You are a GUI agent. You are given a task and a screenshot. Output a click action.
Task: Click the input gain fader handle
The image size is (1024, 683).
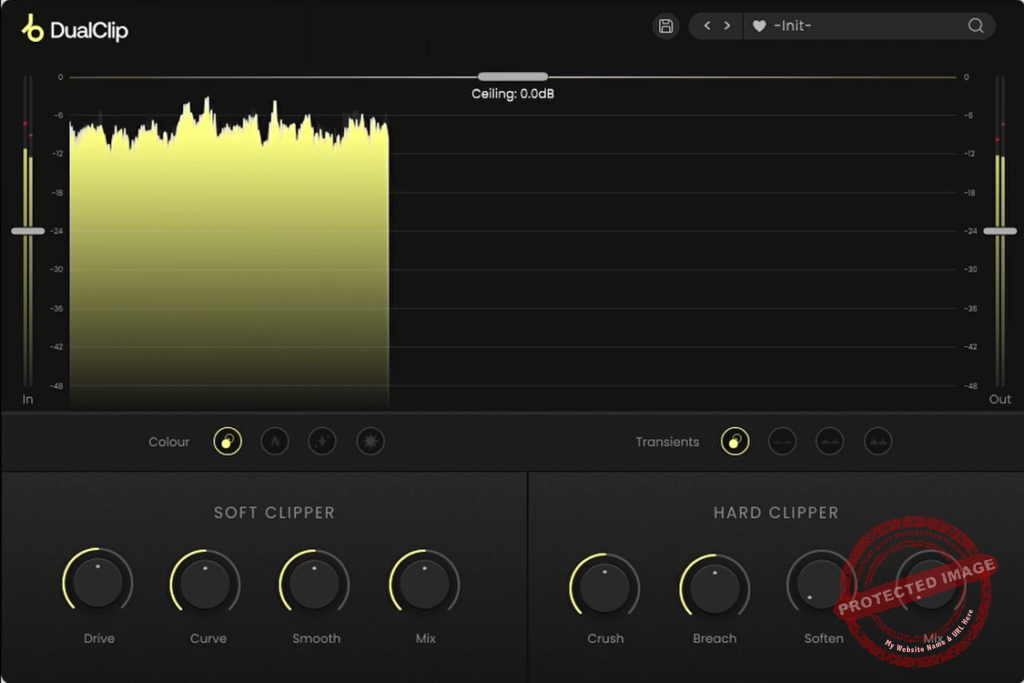pos(28,231)
